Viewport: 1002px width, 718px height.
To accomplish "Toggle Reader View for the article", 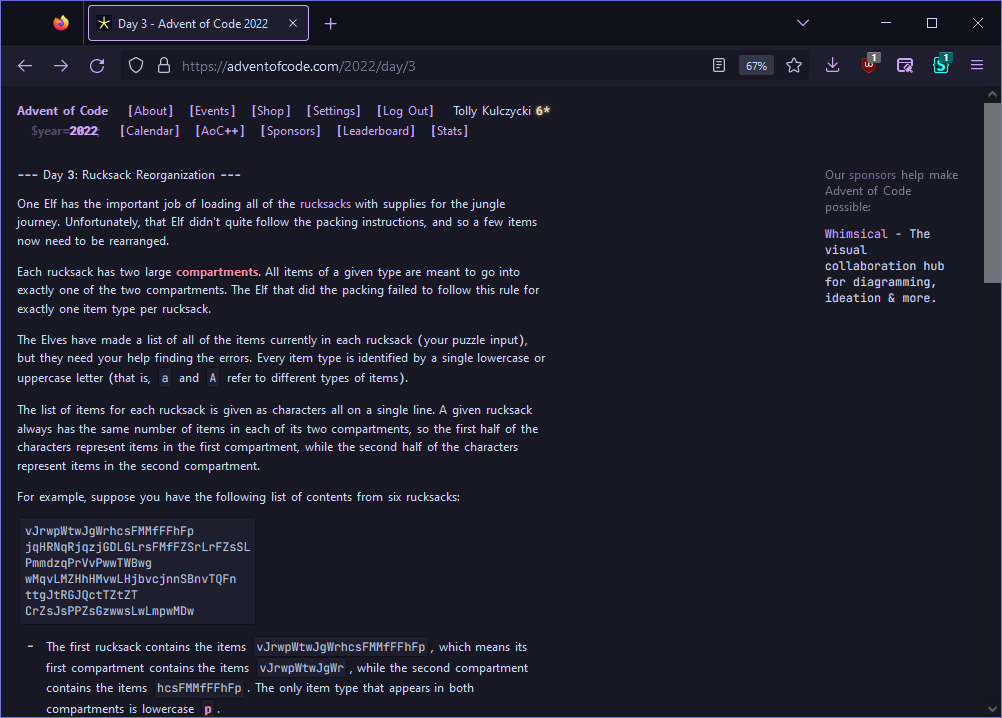I will [719, 64].
